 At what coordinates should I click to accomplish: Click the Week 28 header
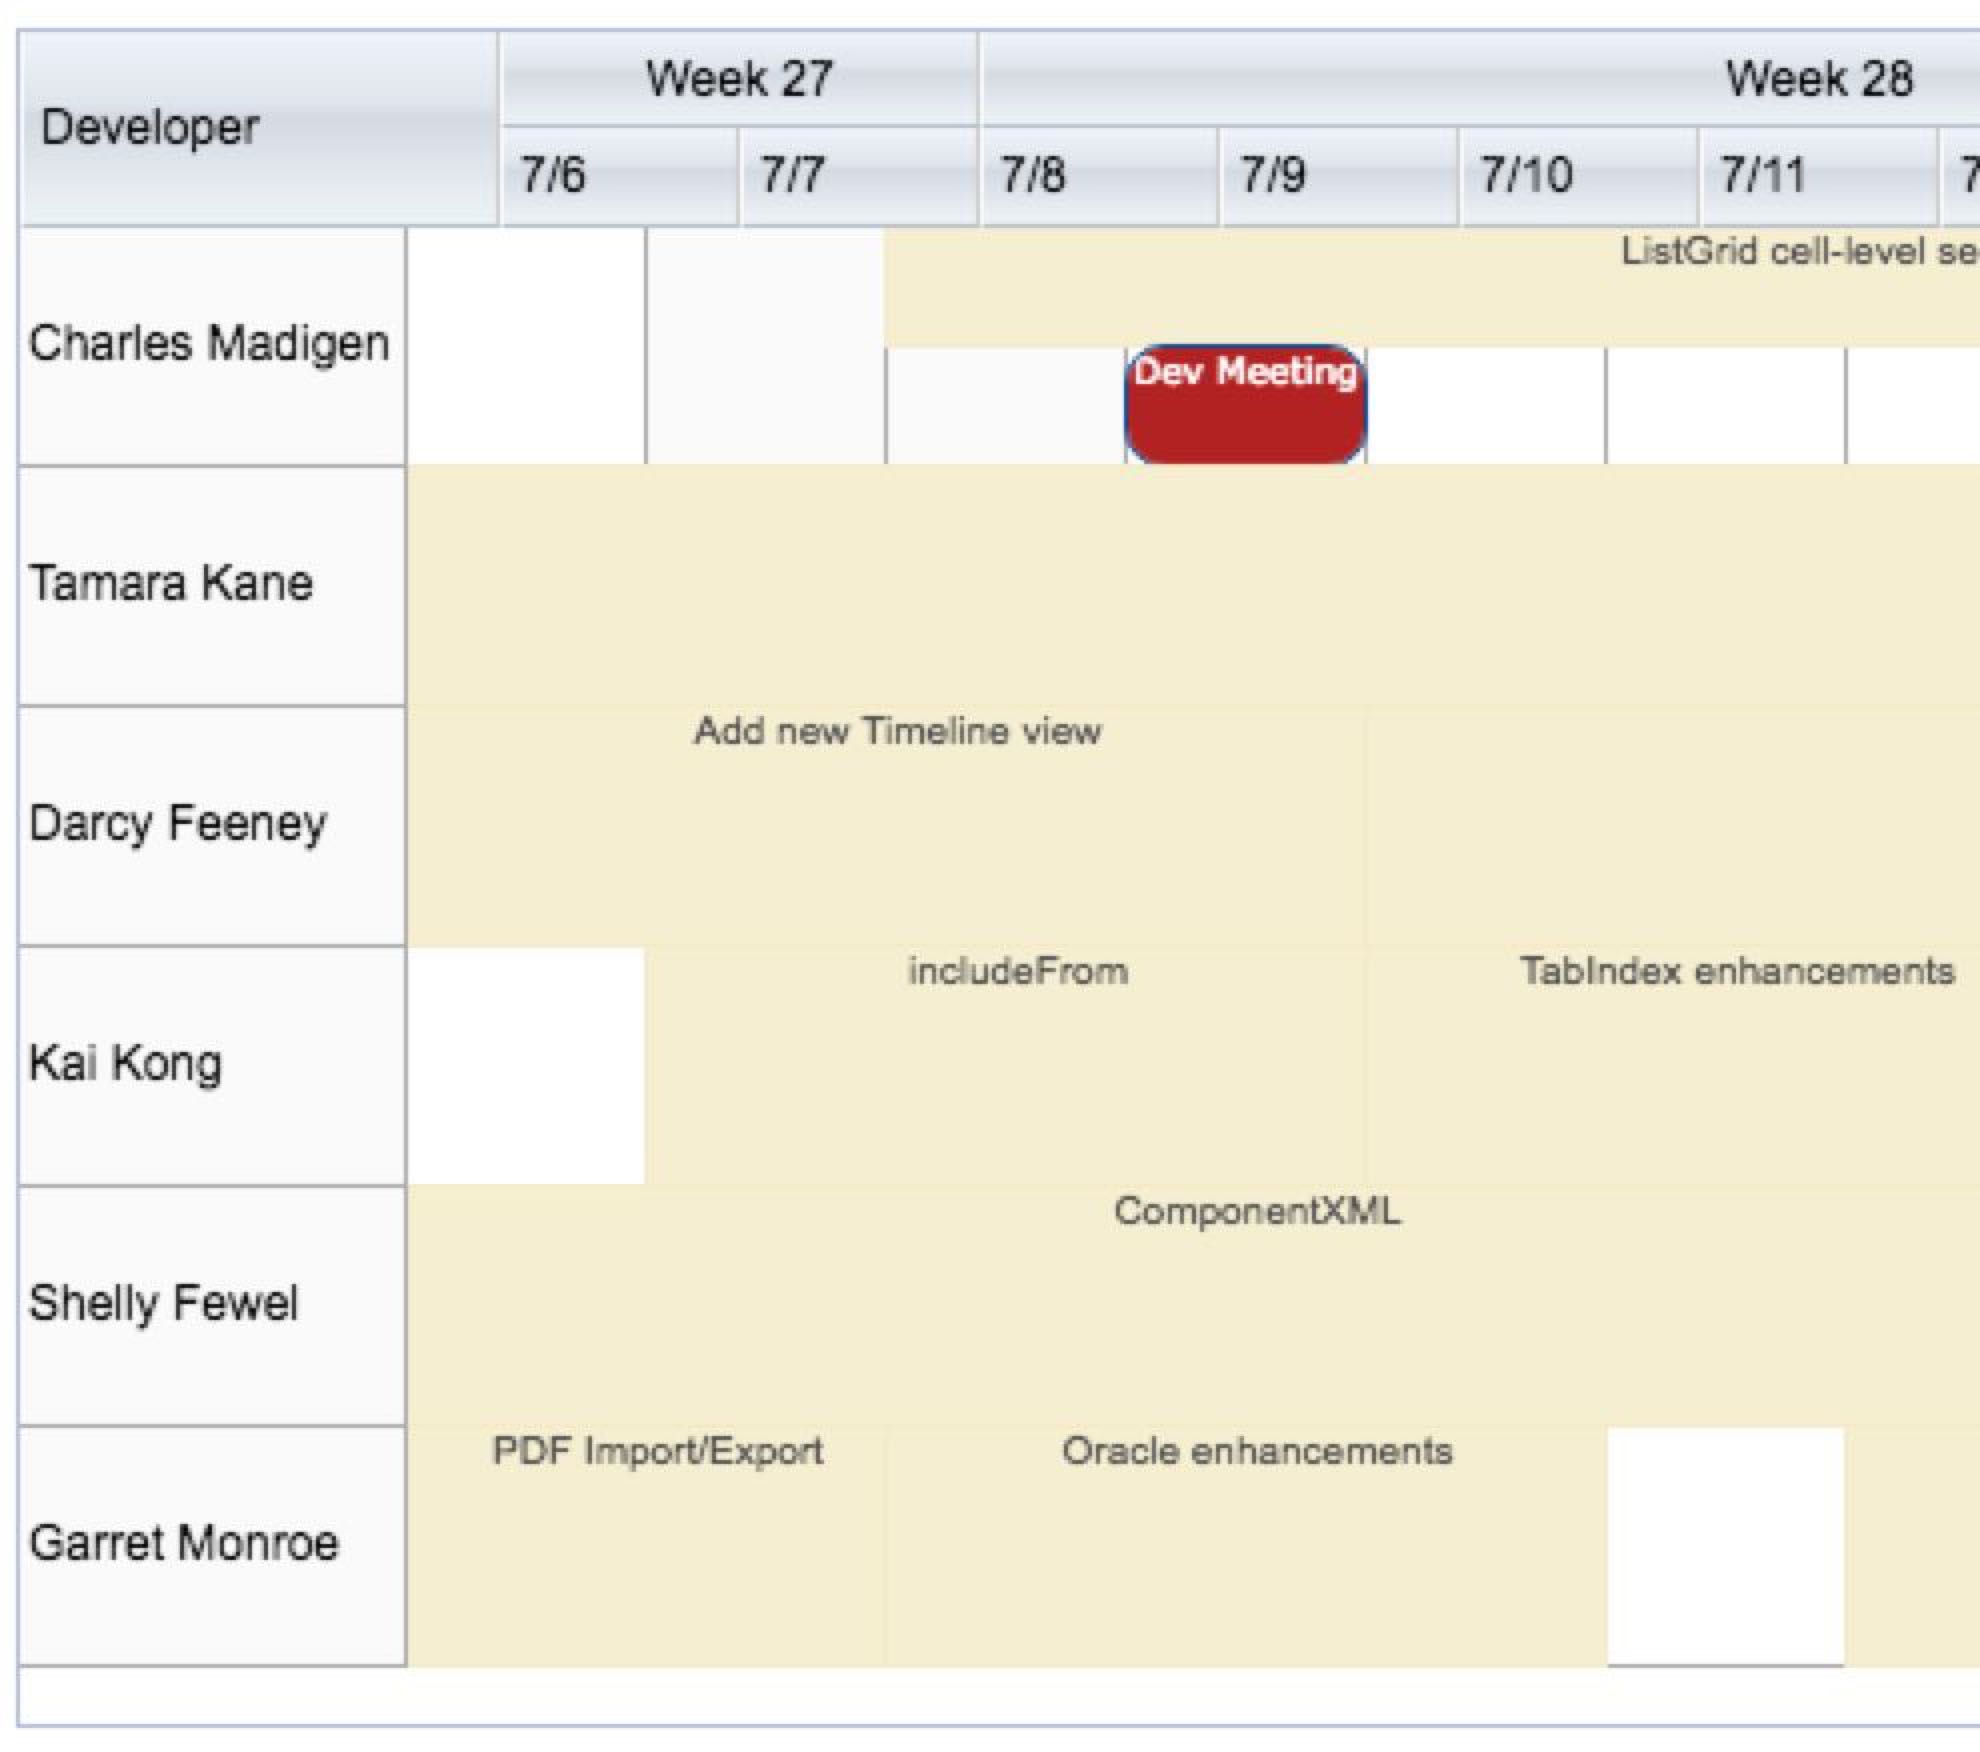click(x=1818, y=79)
